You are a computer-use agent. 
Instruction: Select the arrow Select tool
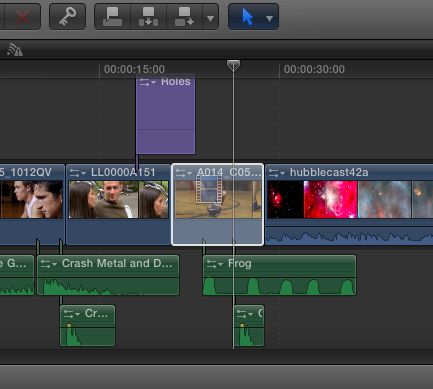click(x=247, y=17)
